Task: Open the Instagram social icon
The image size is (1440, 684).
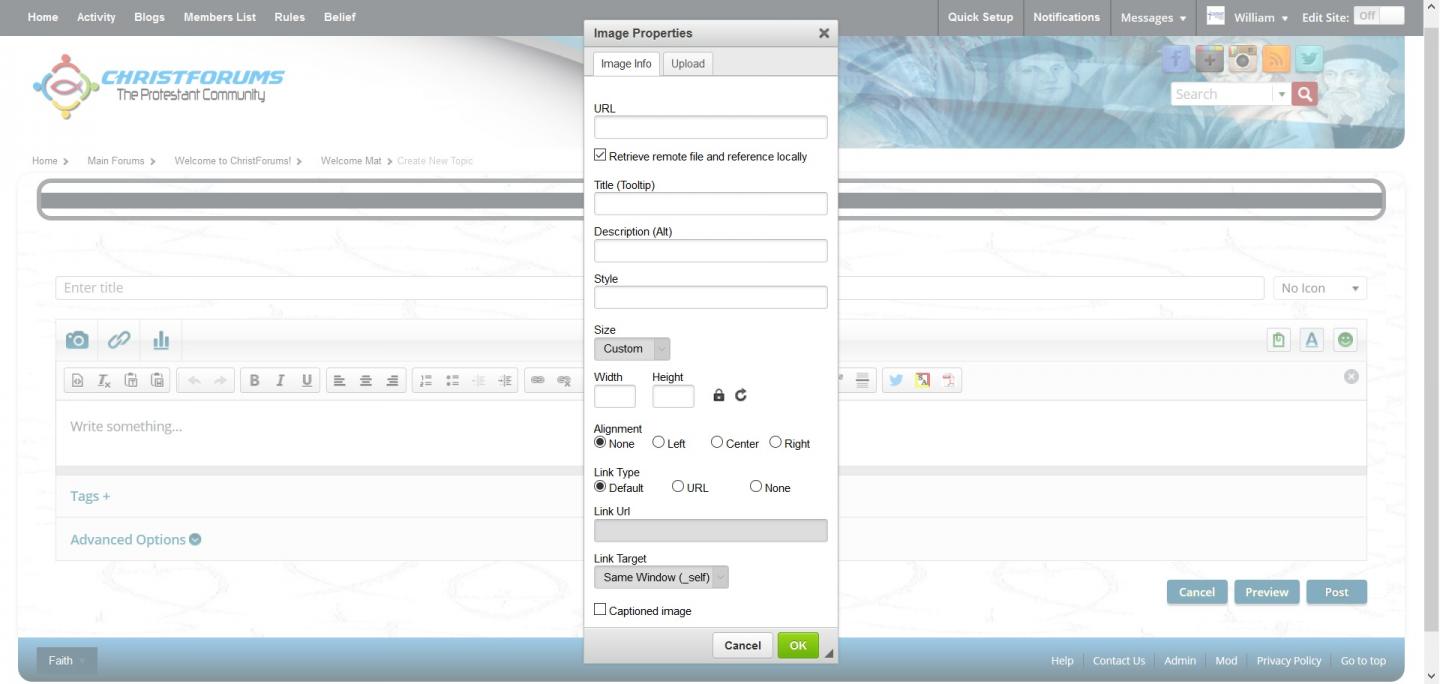Action: (1243, 59)
